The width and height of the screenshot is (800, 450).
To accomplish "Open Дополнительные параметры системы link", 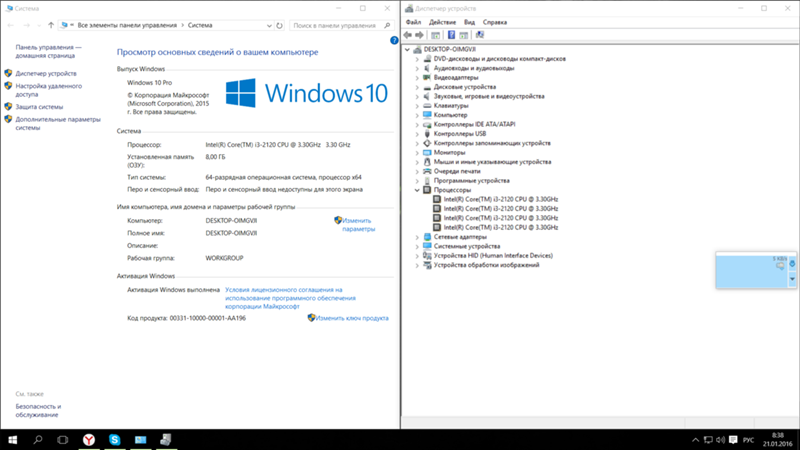I will click(58, 123).
